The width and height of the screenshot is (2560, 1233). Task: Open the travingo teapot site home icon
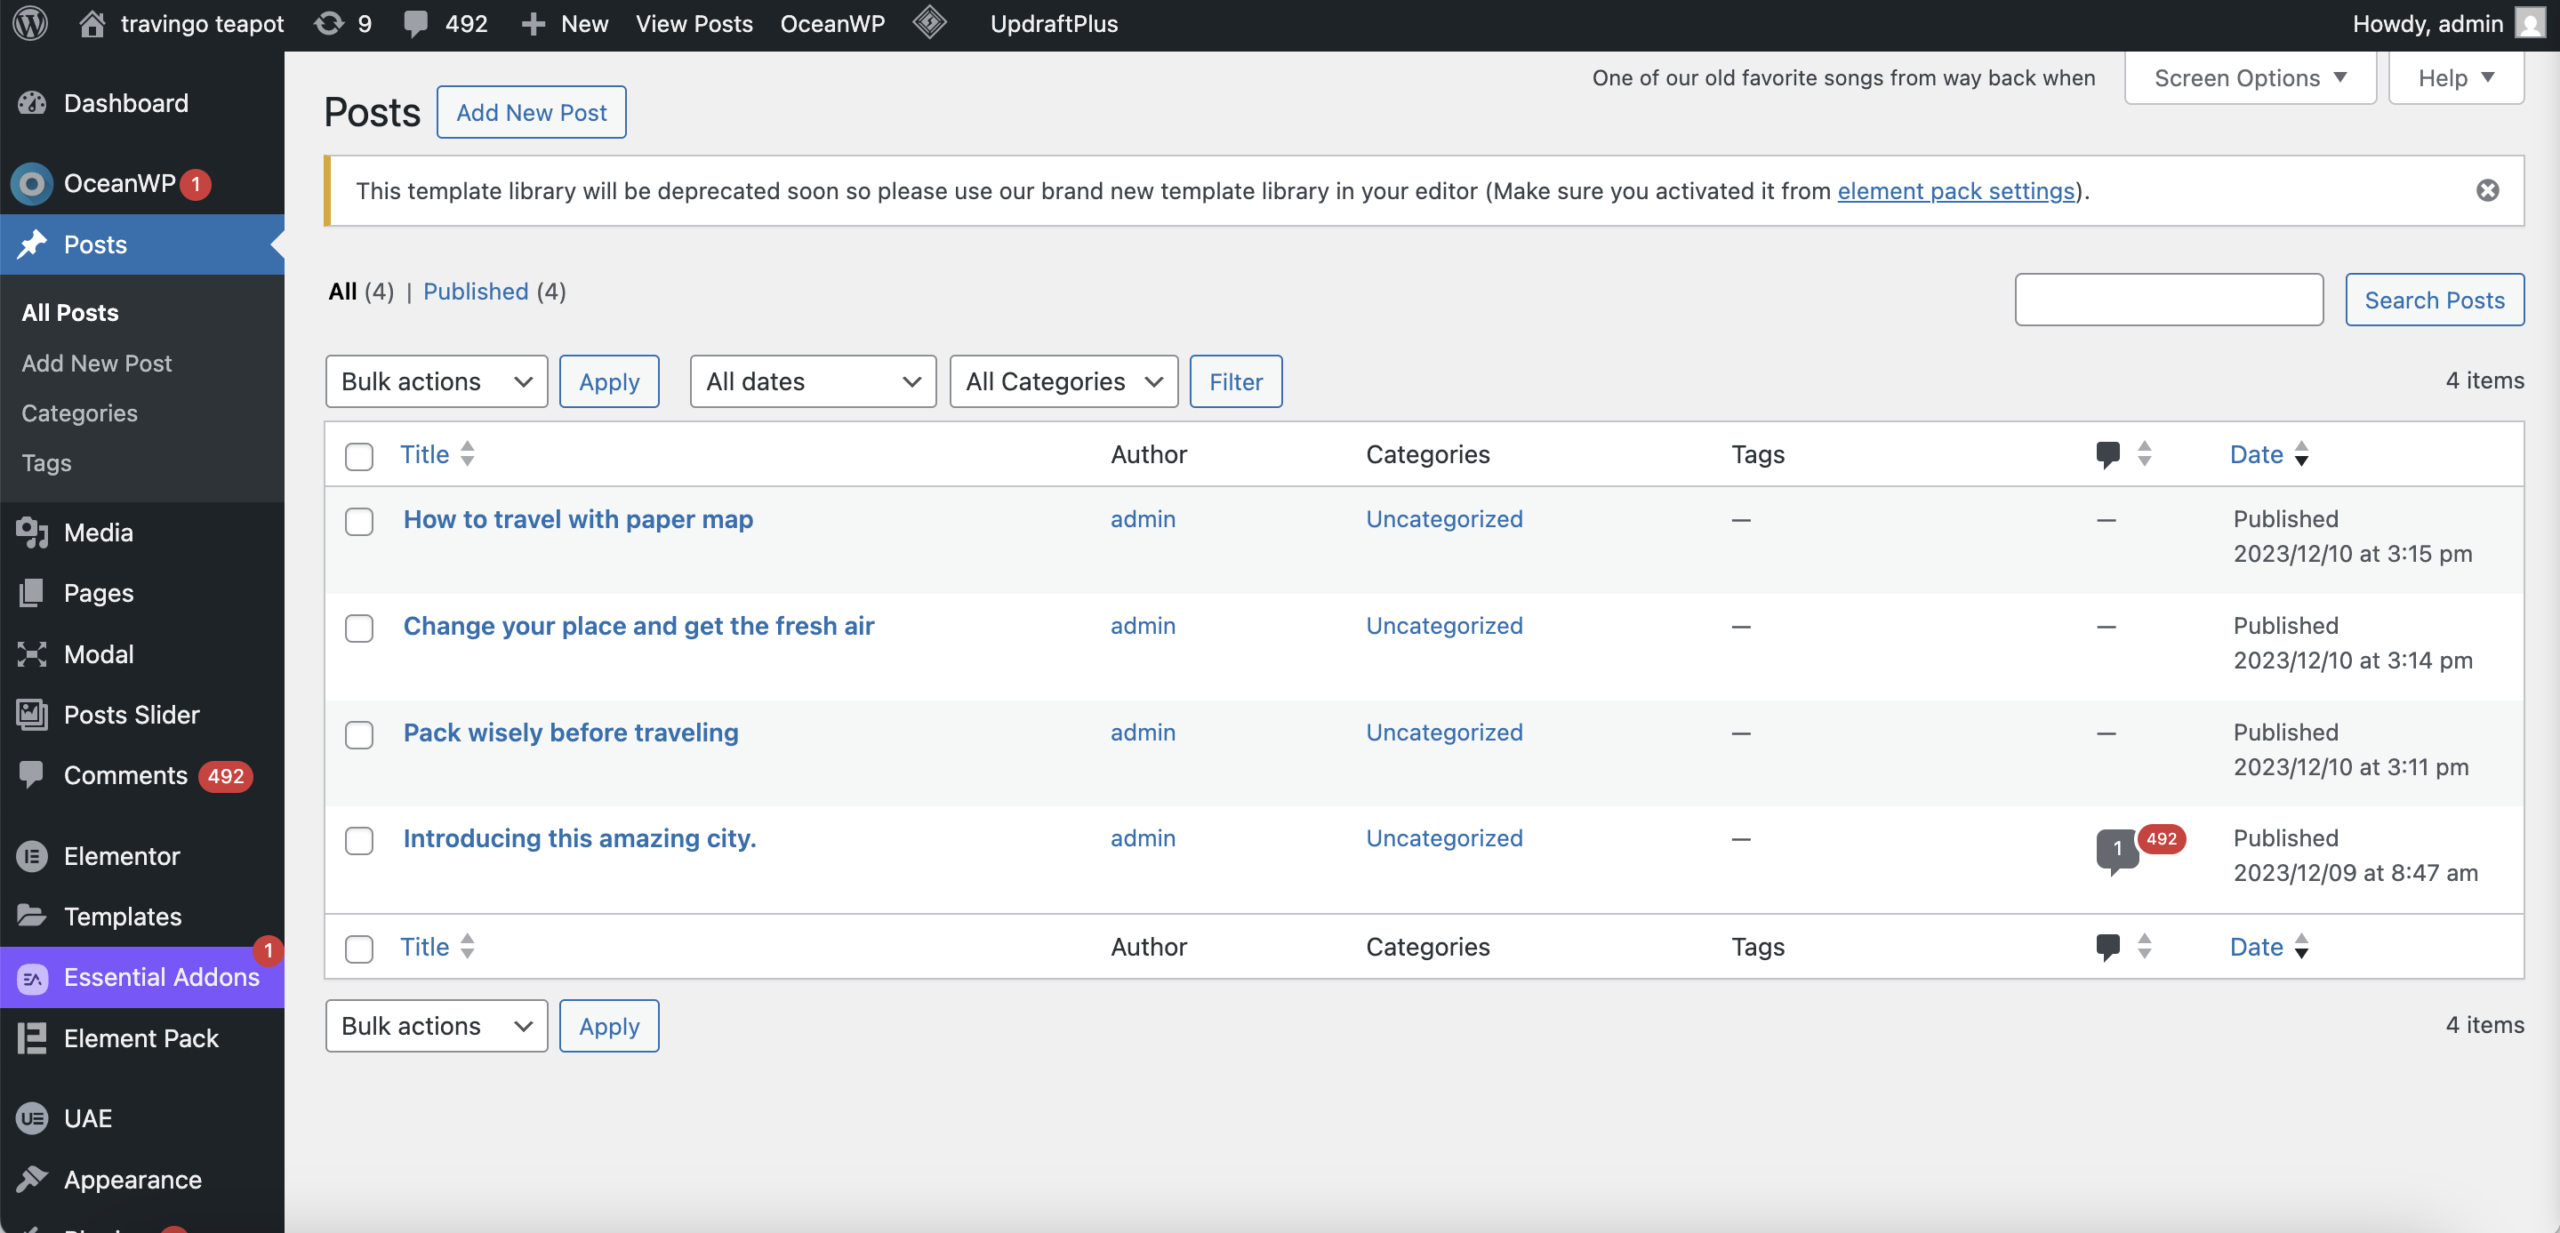point(92,23)
